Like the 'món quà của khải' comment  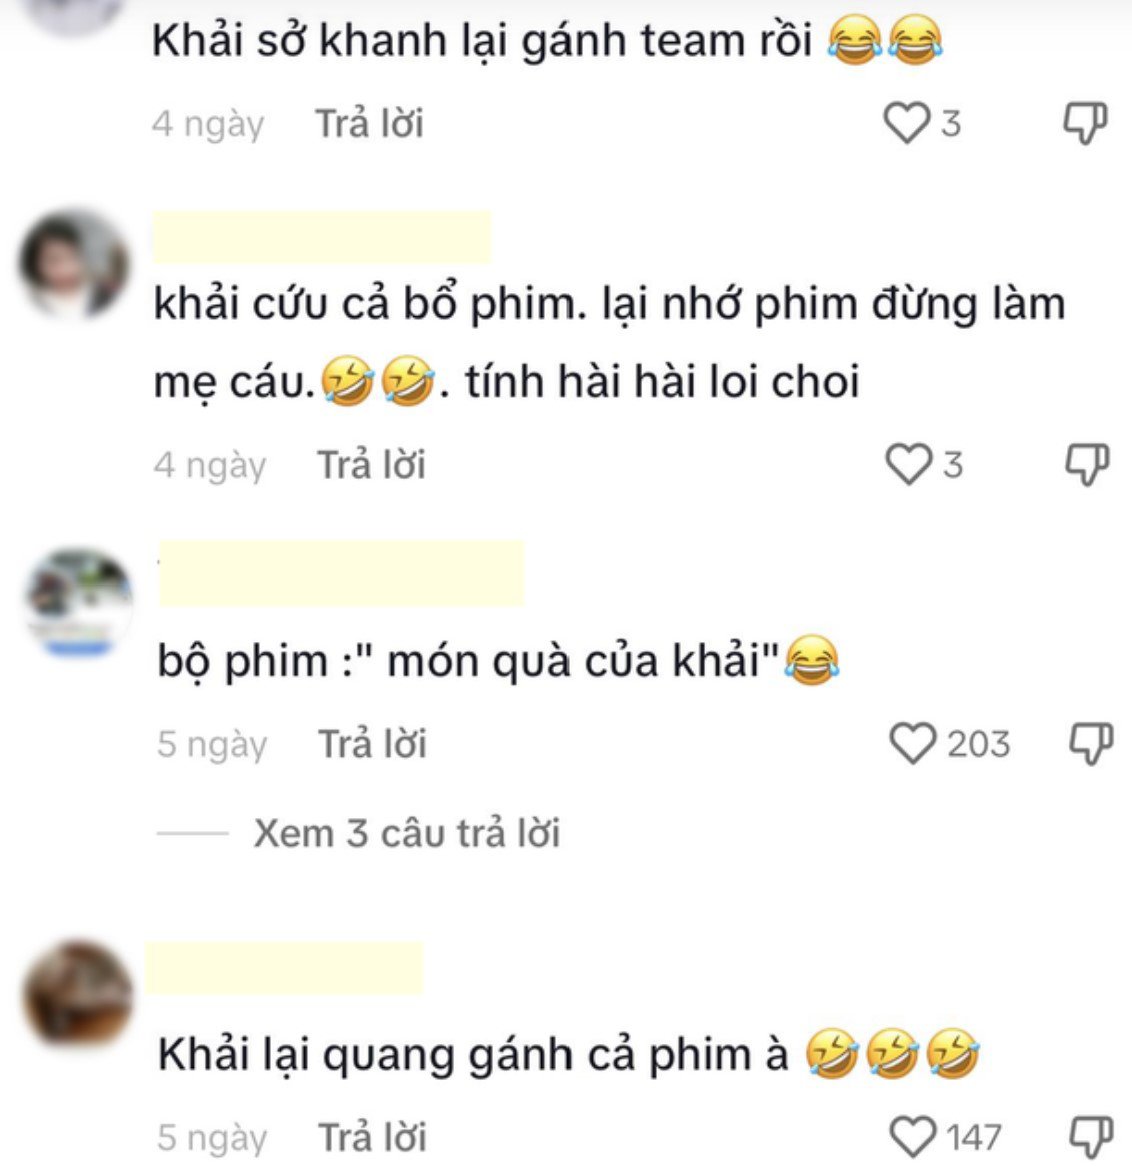(913, 743)
